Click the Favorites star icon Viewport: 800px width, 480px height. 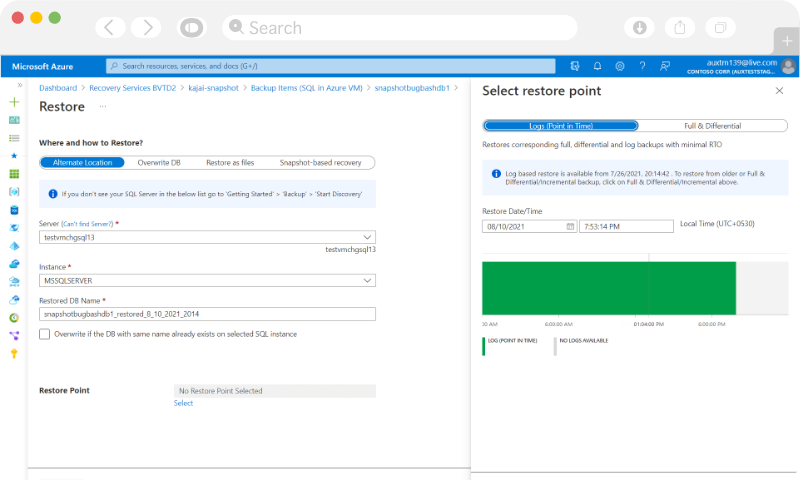pyautogui.click(x=14, y=156)
